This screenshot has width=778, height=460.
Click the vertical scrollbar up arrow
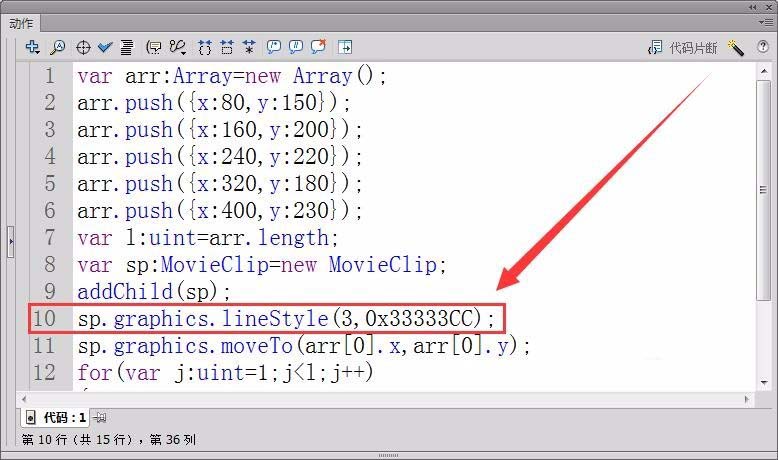click(764, 72)
